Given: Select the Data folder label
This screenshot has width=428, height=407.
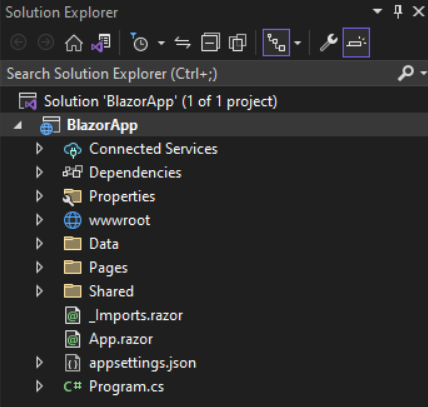Looking at the screenshot, I should click(x=104, y=244).
